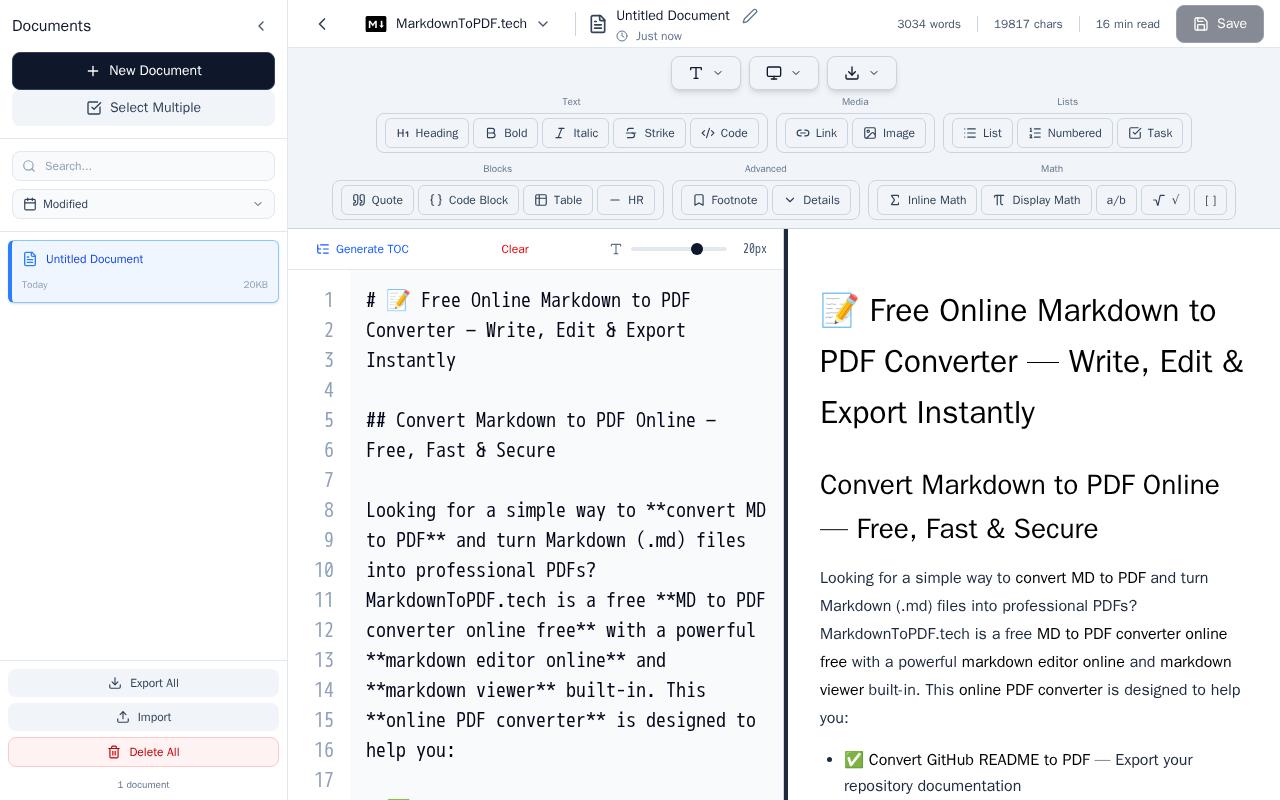Open the MarkdownToPDF.tech dropdown
The width and height of the screenshot is (1280, 800).
[457, 24]
